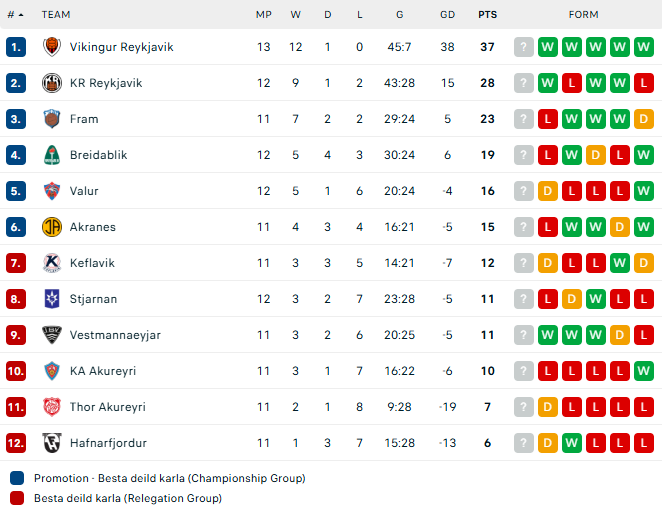Sort the table by PTS column
The width and height of the screenshot is (662, 513).
coord(488,15)
